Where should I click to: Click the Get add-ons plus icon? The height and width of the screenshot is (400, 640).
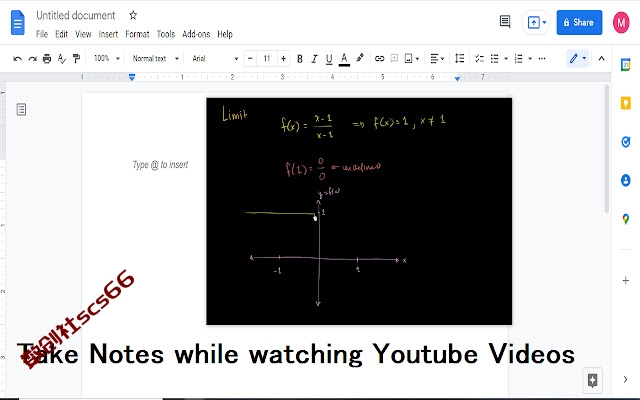(x=625, y=280)
